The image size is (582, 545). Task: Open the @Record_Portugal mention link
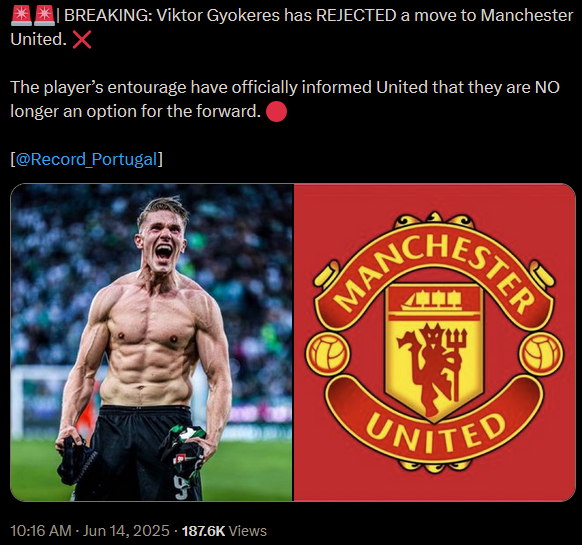pyautogui.click(x=86, y=159)
